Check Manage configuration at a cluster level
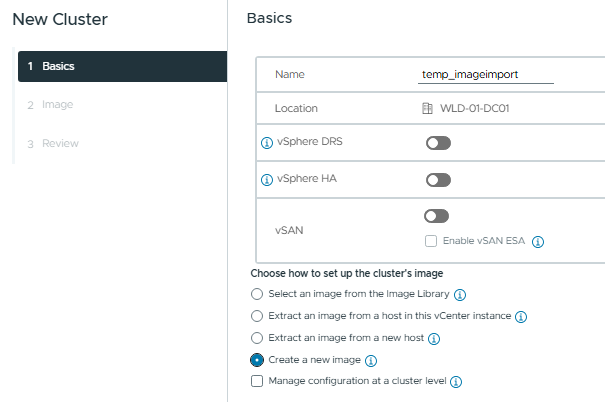Image resolution: width=605 pixels, height=402 pixels. [257, 382]
